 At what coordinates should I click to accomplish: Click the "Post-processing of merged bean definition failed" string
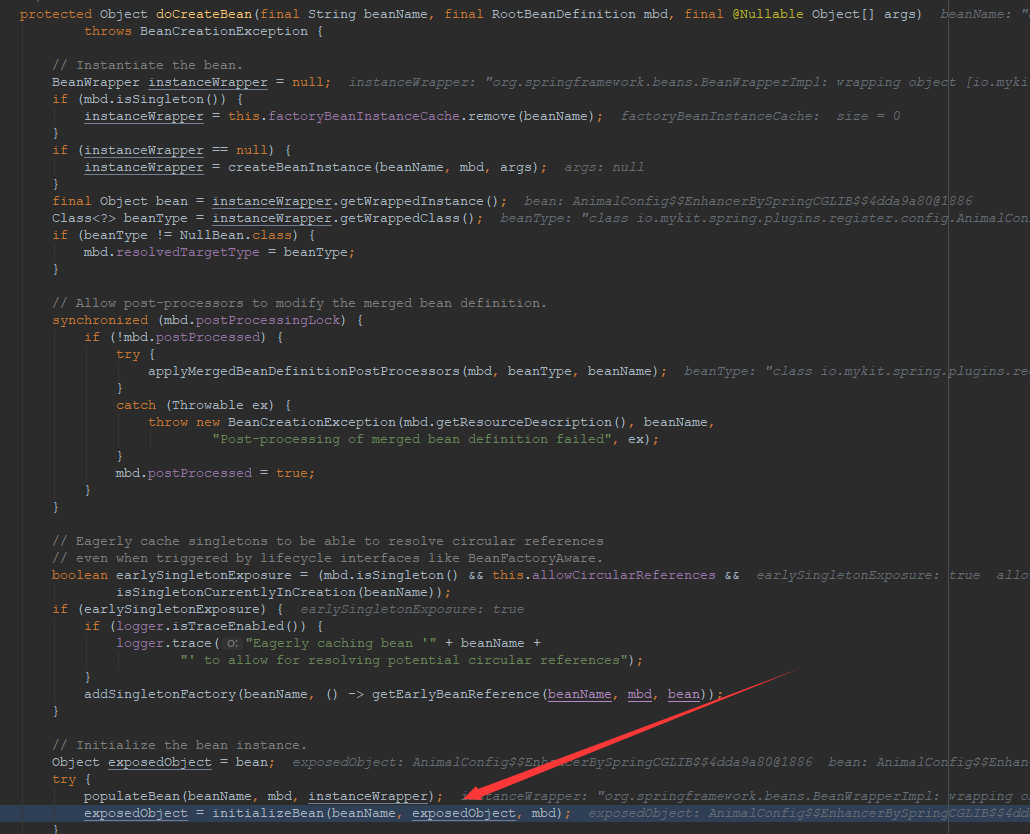point(415,439)
